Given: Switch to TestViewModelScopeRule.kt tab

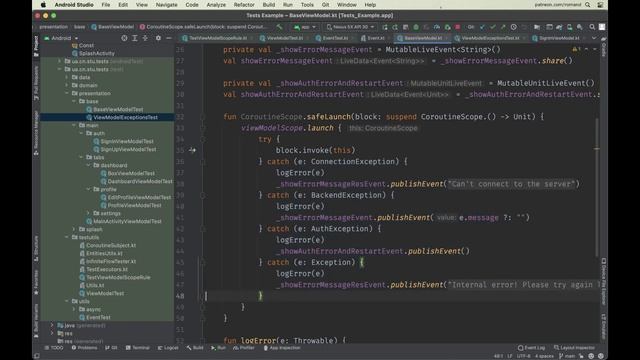Looking at the screenshot, I should 218,38.
